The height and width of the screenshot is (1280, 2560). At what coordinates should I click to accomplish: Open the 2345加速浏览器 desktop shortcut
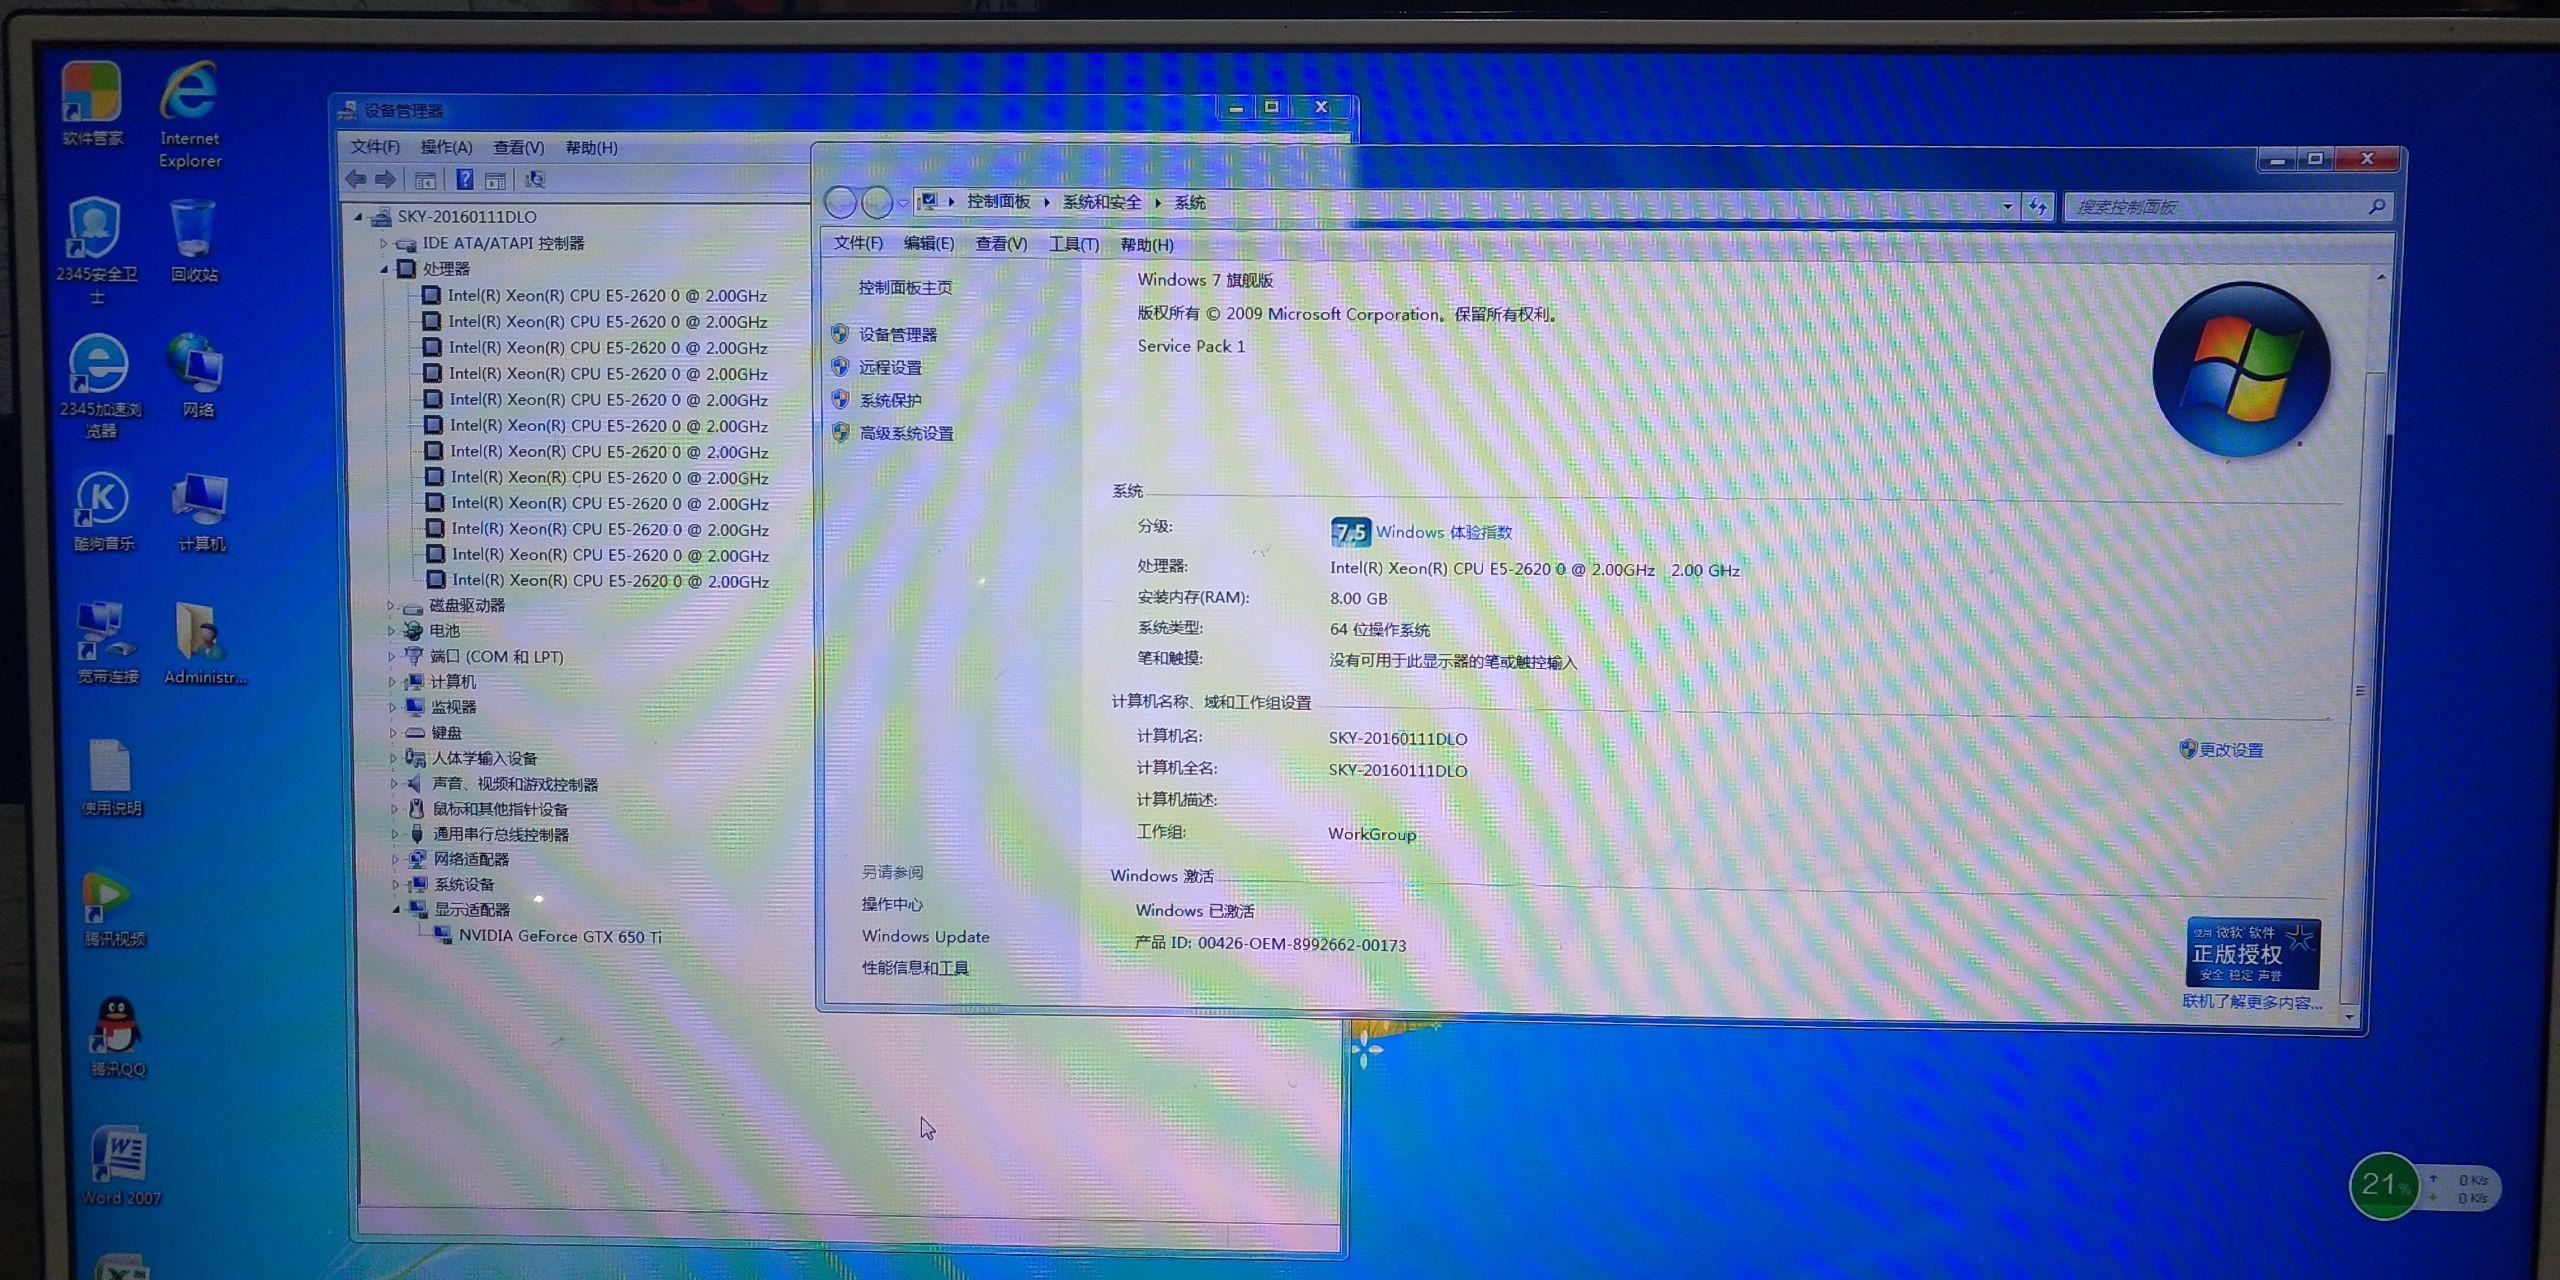click(x=100, y=385)
